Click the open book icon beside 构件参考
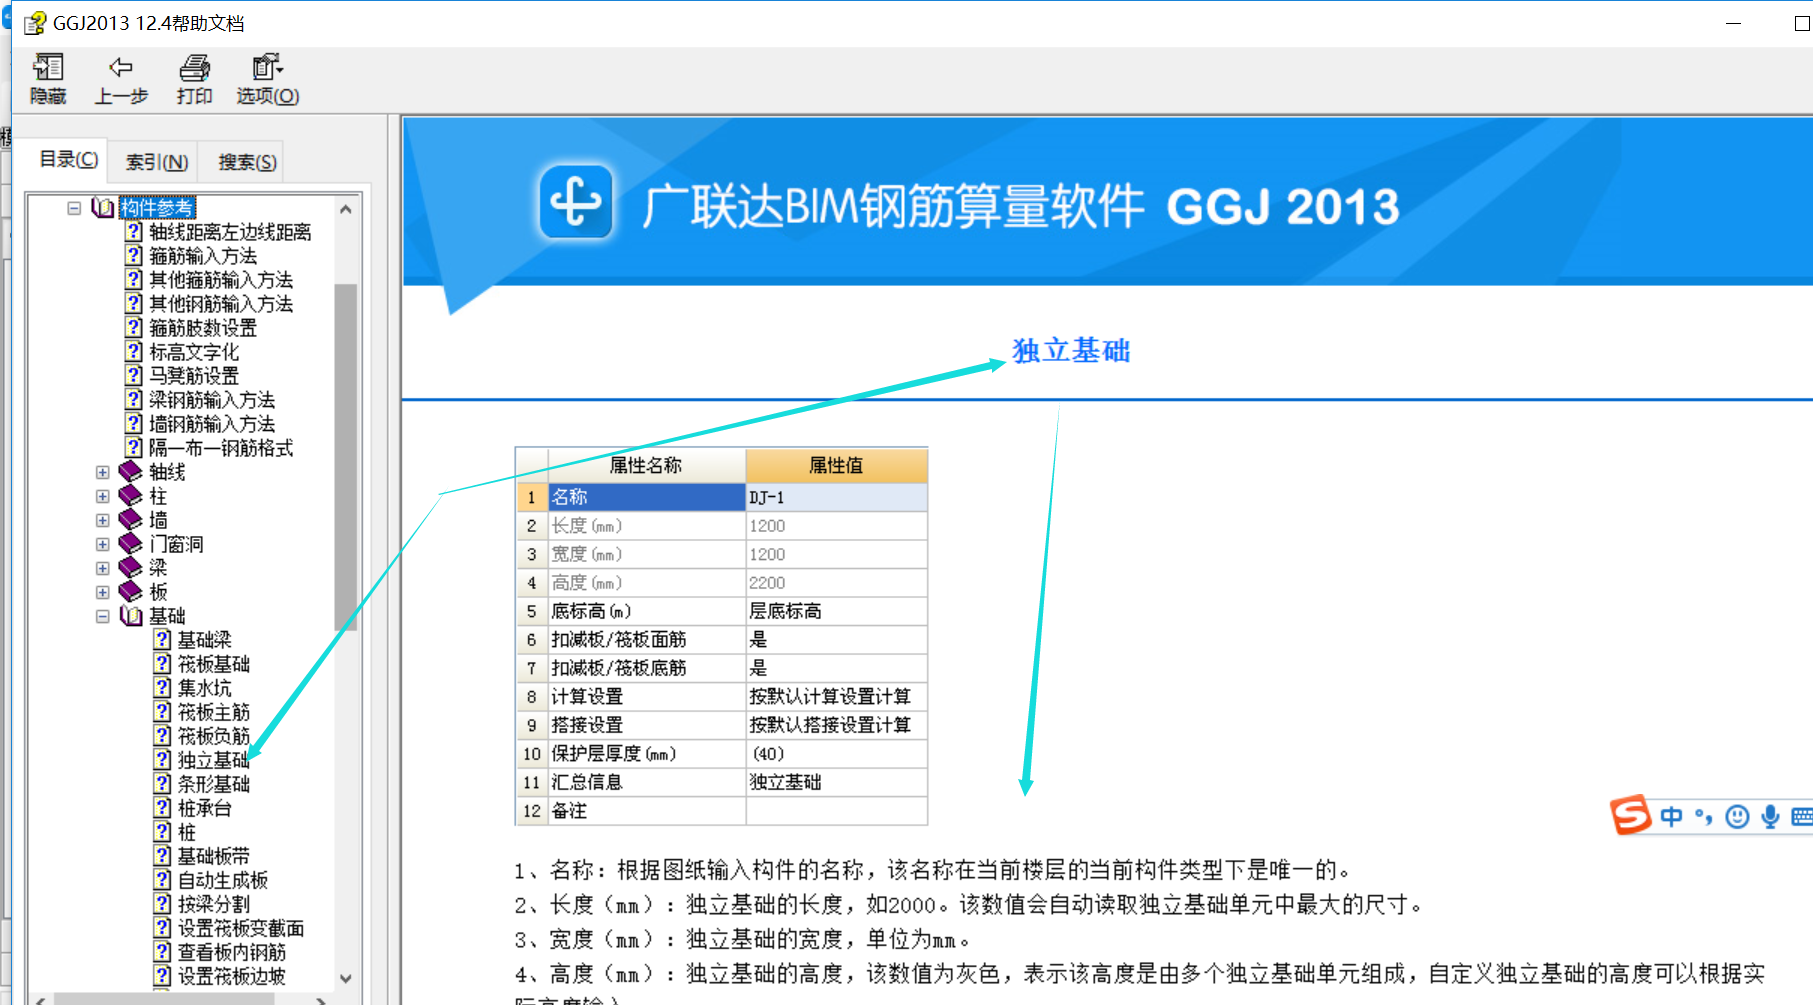Screen dimensions: 1813x1005 (102, 208)
